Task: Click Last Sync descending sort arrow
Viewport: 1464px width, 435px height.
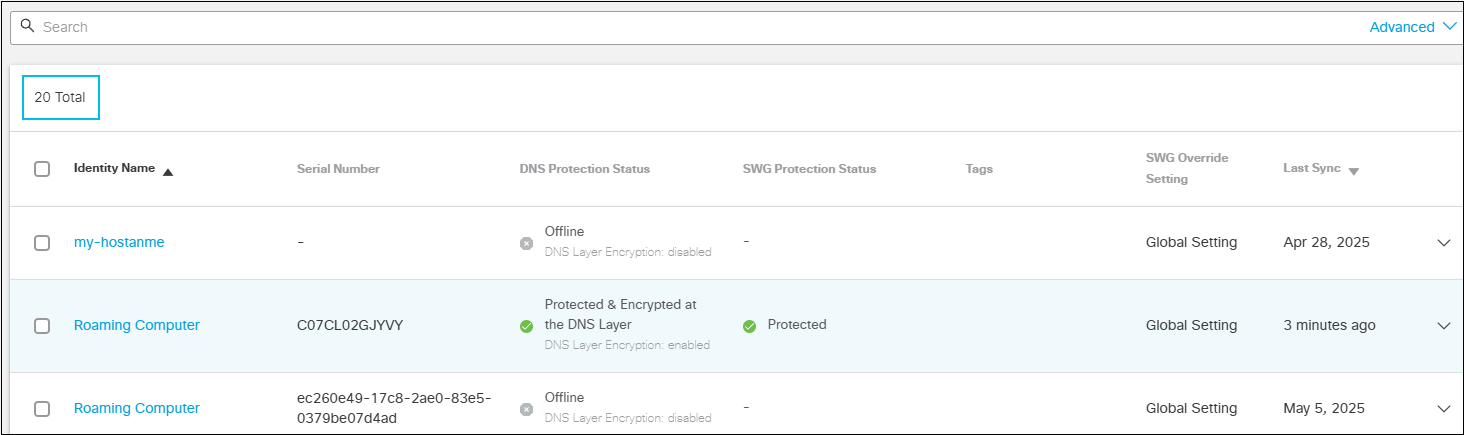Action: tap(1353, 172)
